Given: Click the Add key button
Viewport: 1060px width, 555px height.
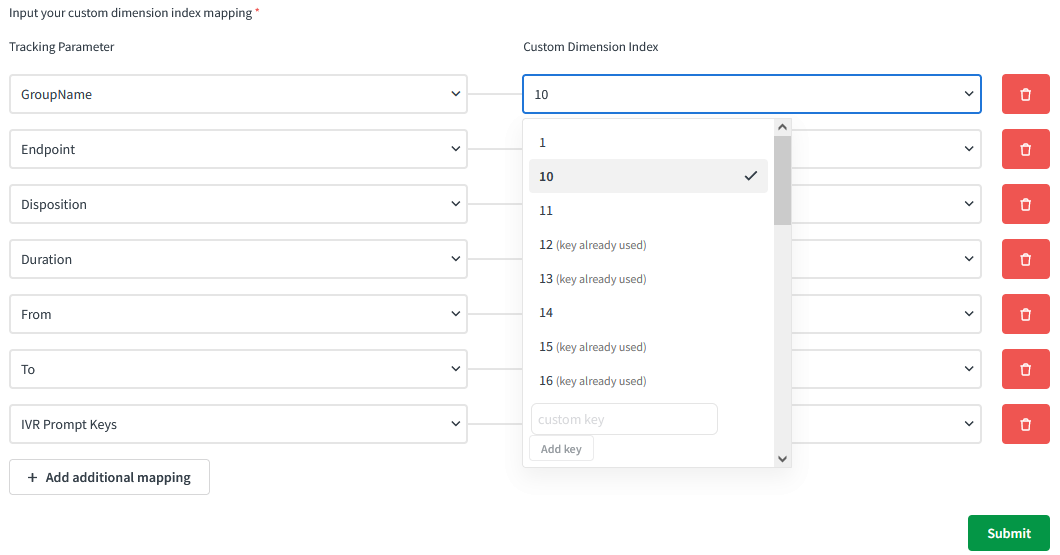Looking at the screenshot, I should click(x=561, y=449).
